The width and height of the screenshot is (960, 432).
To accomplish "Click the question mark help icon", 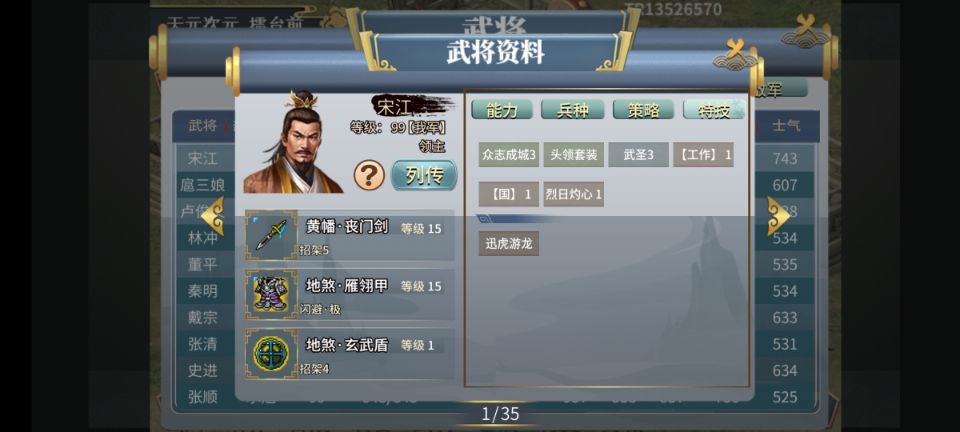I will tap(369, 176).
